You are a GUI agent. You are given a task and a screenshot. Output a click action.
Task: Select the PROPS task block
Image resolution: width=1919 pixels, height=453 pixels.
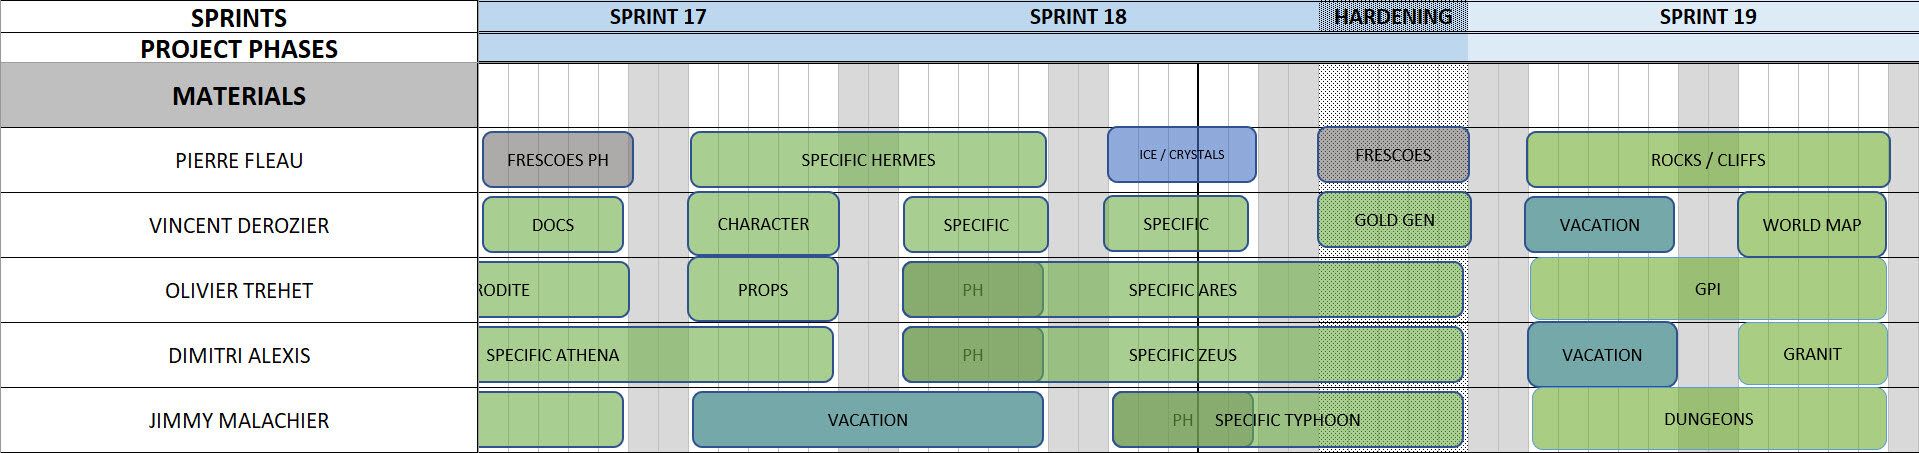[763, 290]
